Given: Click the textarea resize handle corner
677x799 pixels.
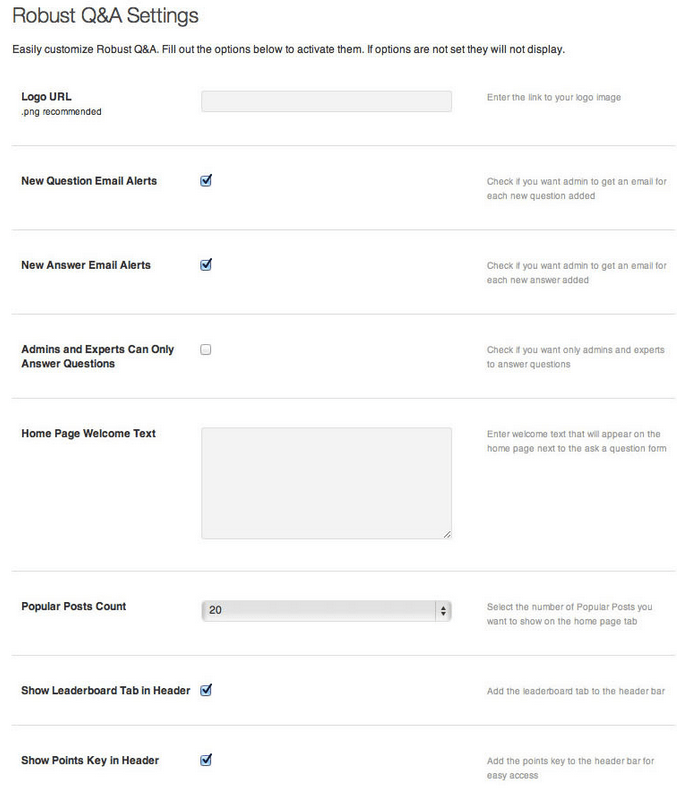Looking at the screenshot, I should pyautogui.click(x=447, y=534).
